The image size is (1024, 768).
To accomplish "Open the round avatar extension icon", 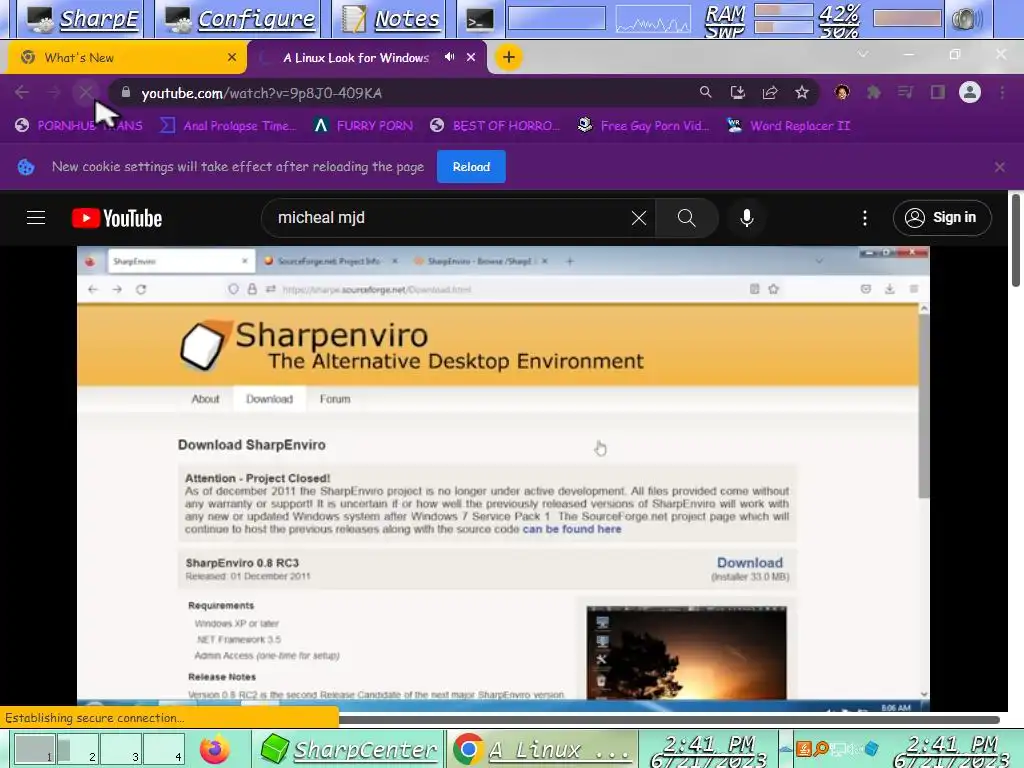I will (842, 93).
